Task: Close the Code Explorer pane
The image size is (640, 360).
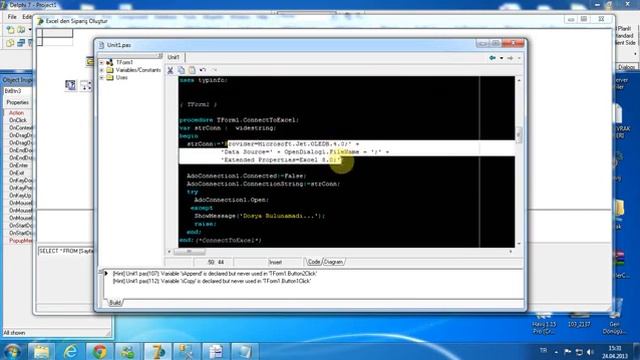Action: click(x=160, y=56)
